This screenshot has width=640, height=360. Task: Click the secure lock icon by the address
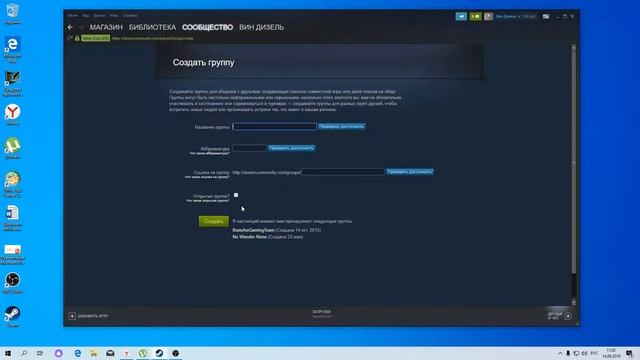[x=77, y=38]
